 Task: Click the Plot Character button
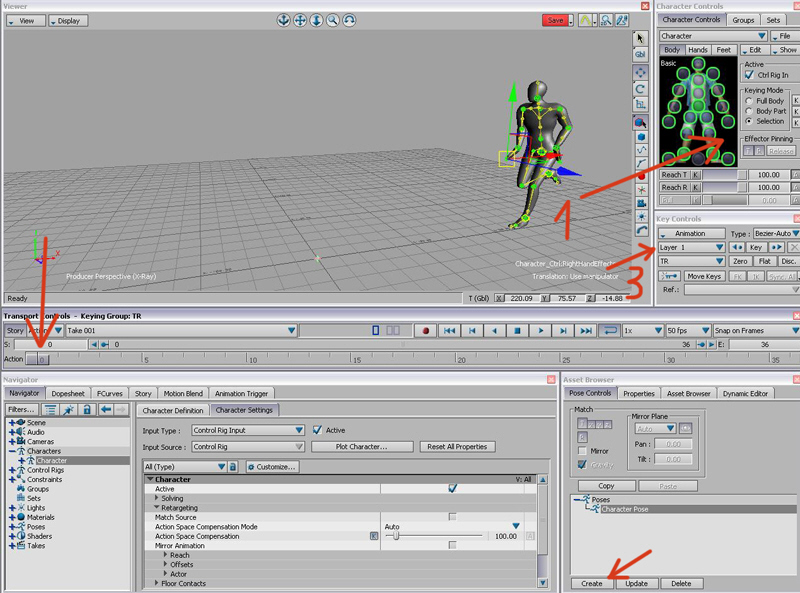[362, 446]
